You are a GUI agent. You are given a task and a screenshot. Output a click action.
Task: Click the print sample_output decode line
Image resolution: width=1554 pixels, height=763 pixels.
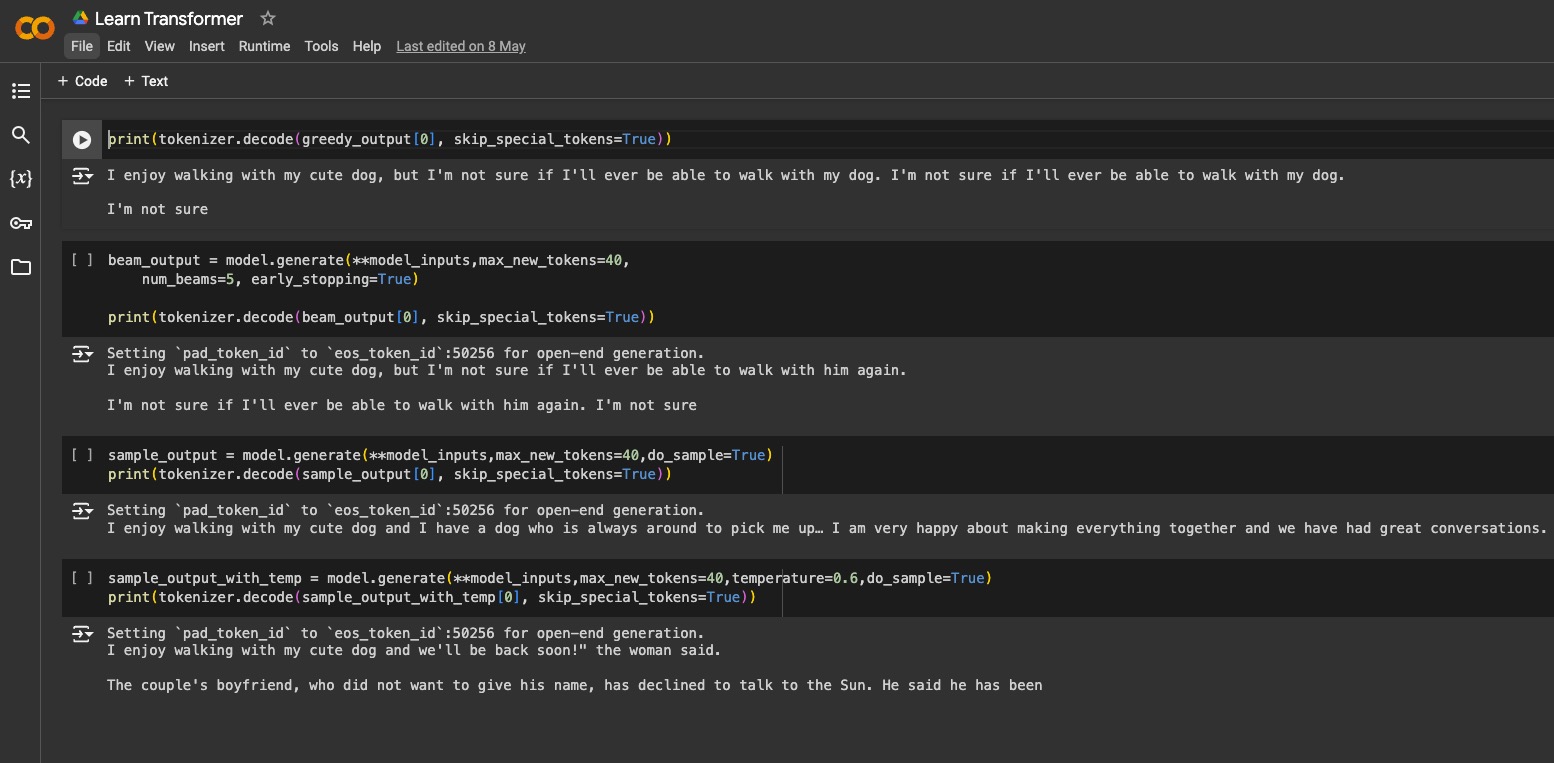pyautogui.click(x=390, y=474)
